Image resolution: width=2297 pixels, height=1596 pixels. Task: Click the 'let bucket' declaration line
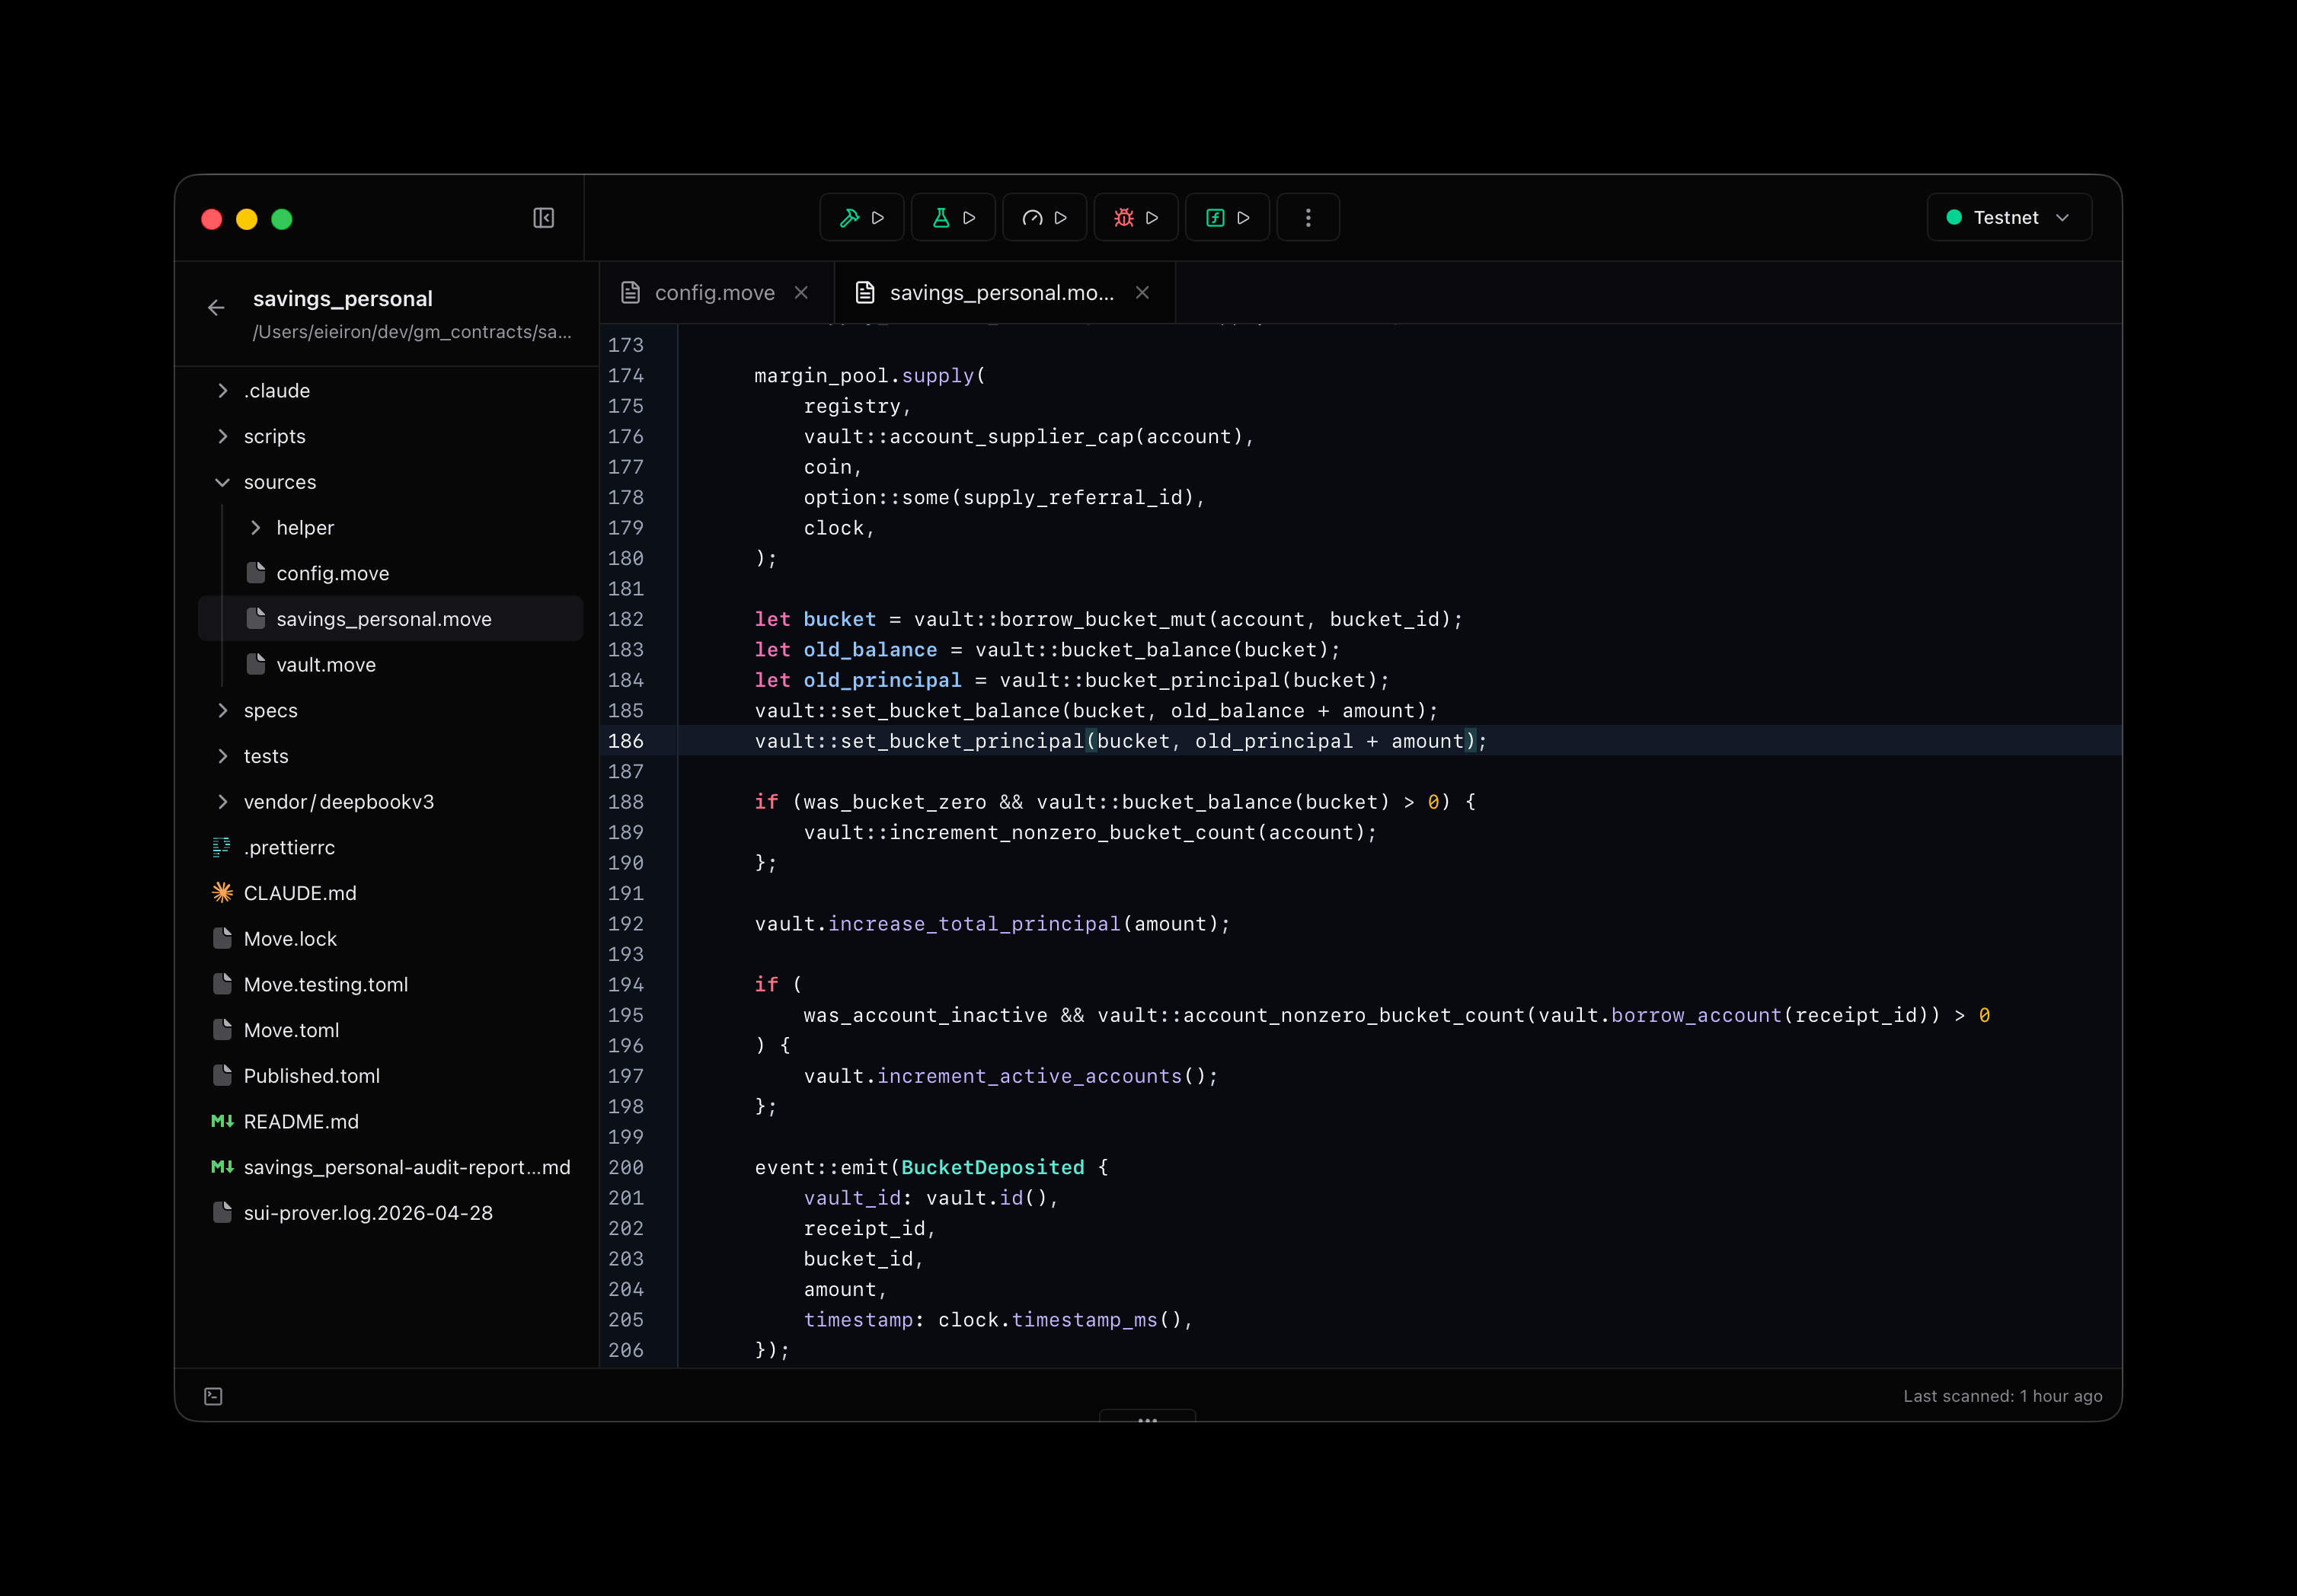[x=1108, y=620]
